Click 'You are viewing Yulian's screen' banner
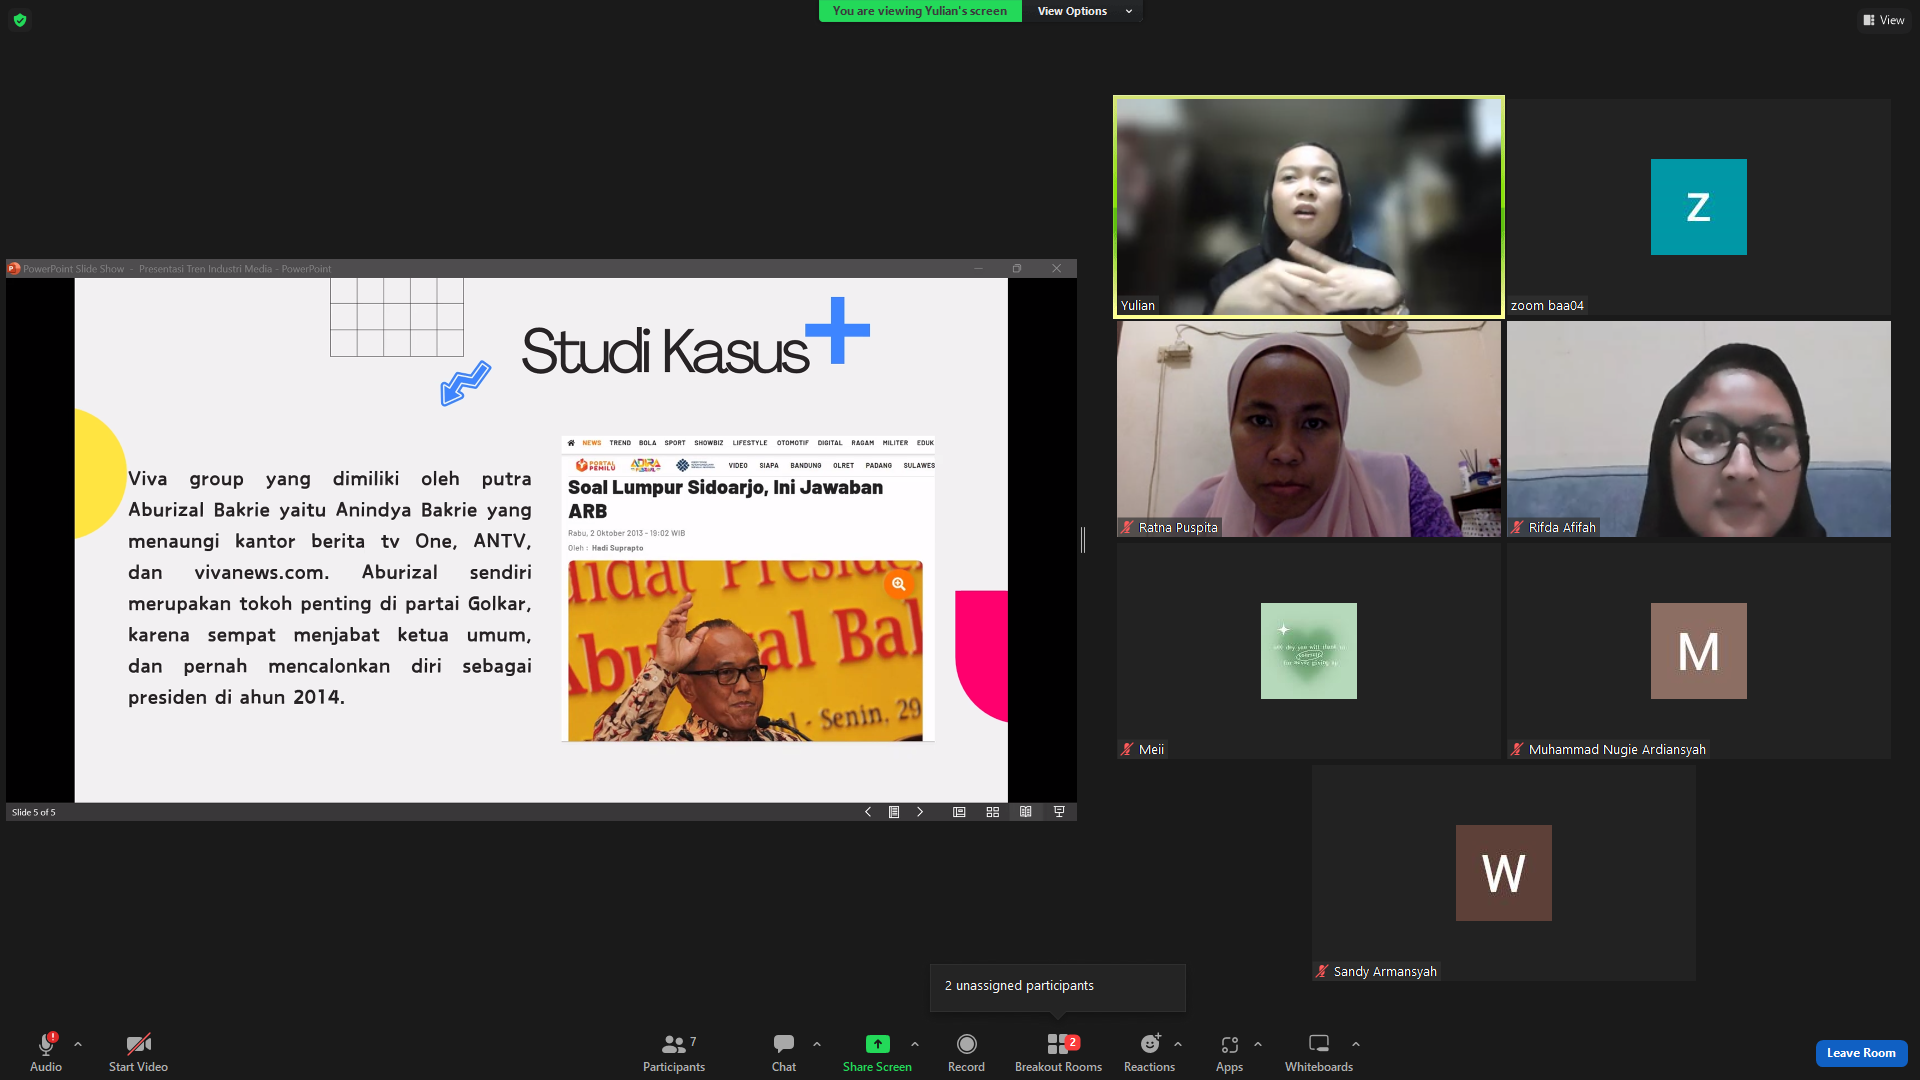1920x1080 pixels. point(920,11)
